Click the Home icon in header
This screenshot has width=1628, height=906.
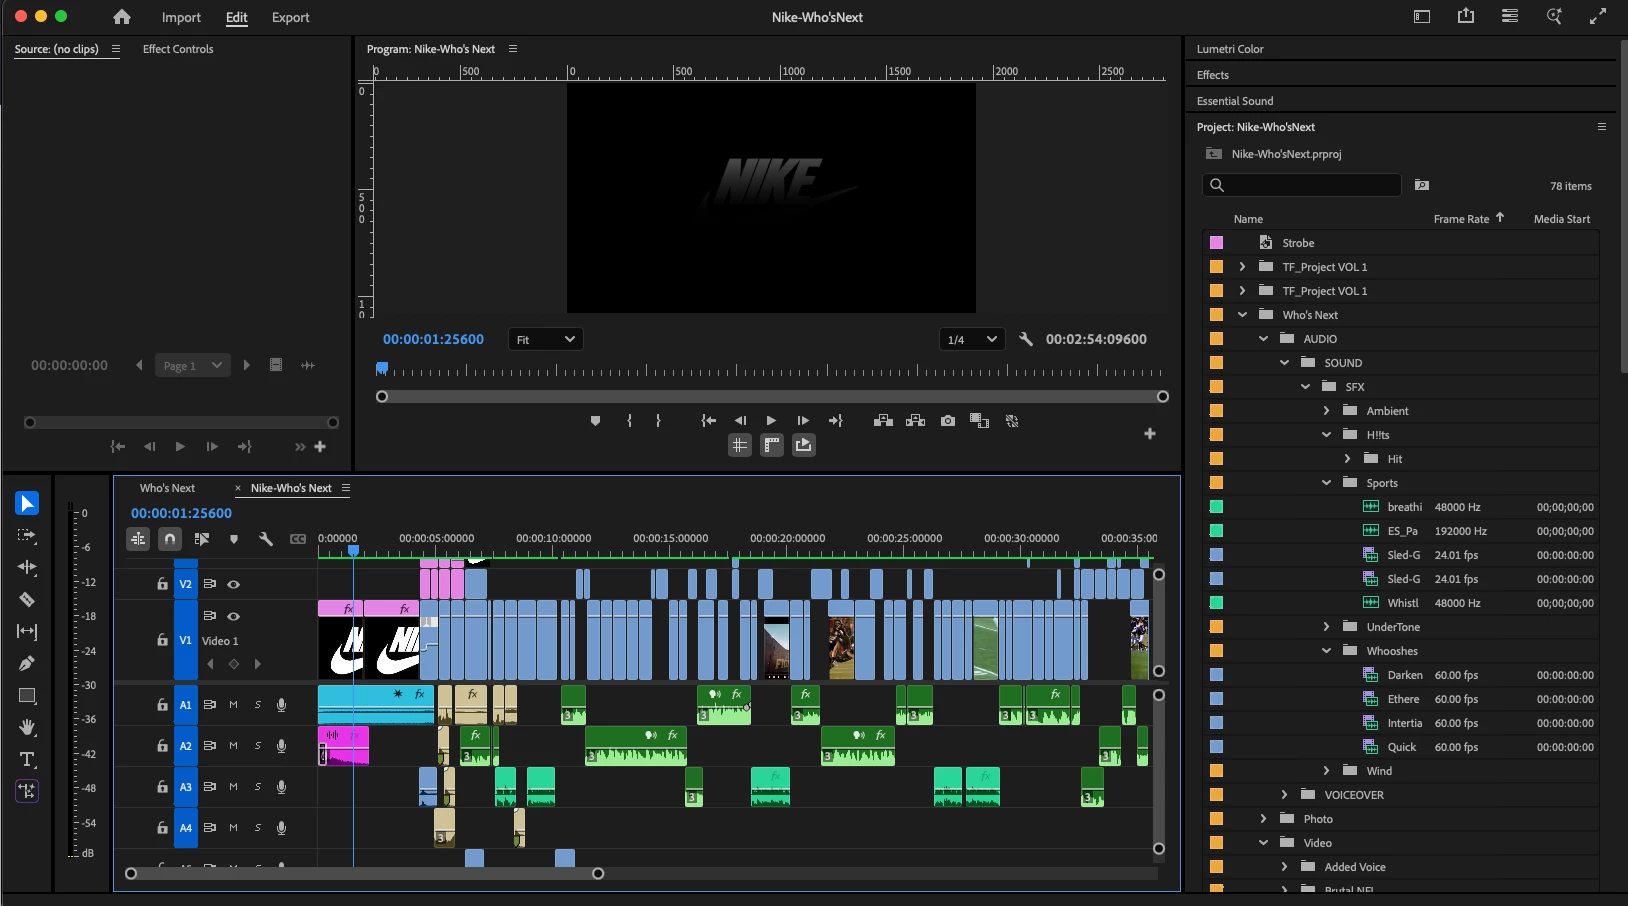coord(122,17)
